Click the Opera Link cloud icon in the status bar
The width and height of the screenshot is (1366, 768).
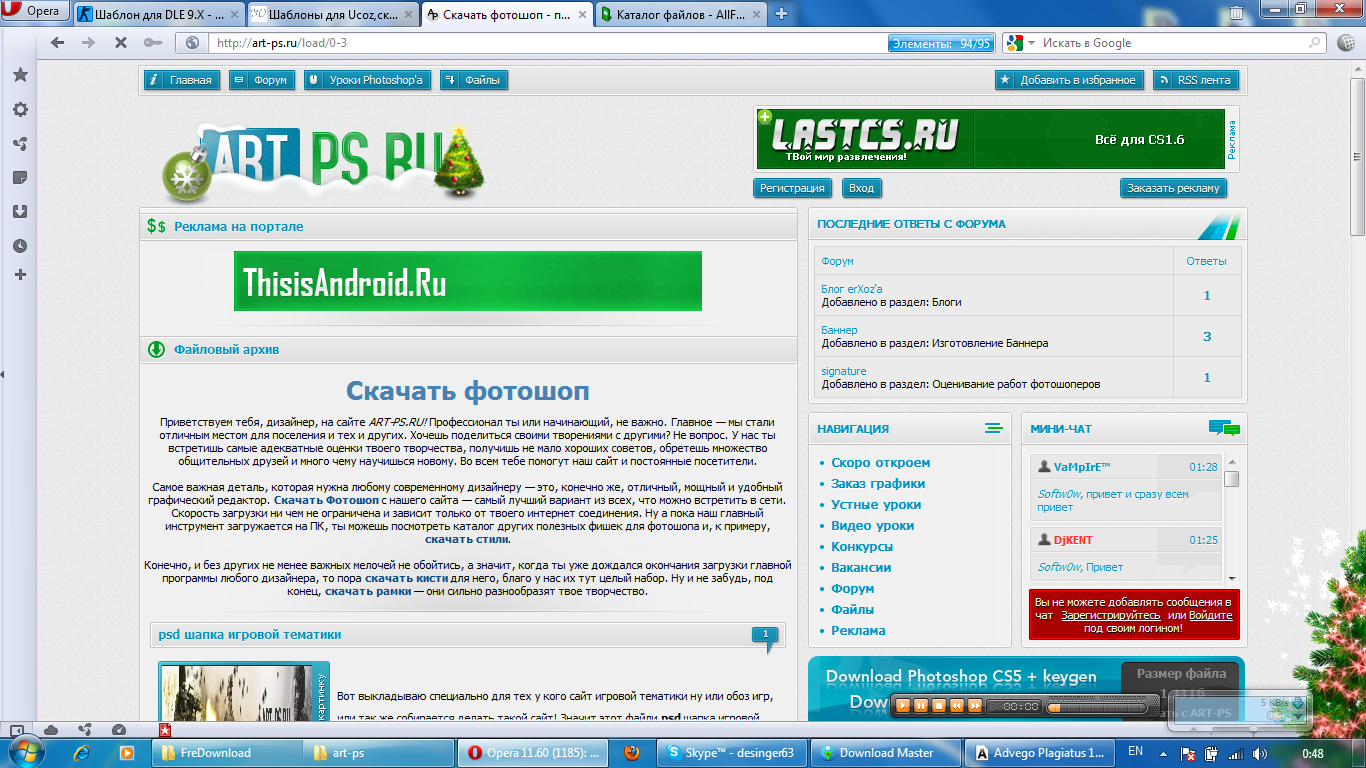[51, 730]
